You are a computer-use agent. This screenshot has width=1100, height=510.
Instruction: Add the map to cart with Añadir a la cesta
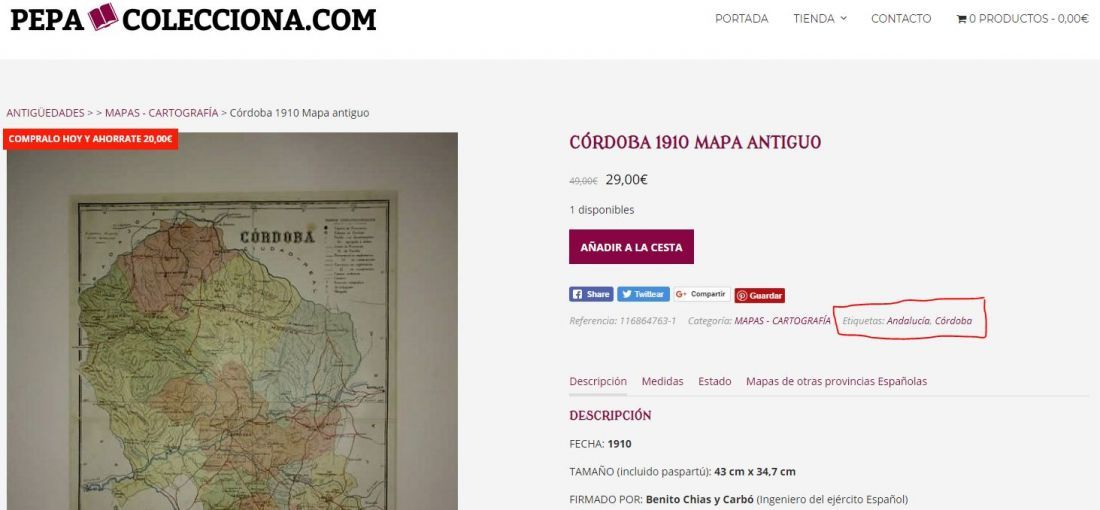pyautogui.click(x=631, y=247)
